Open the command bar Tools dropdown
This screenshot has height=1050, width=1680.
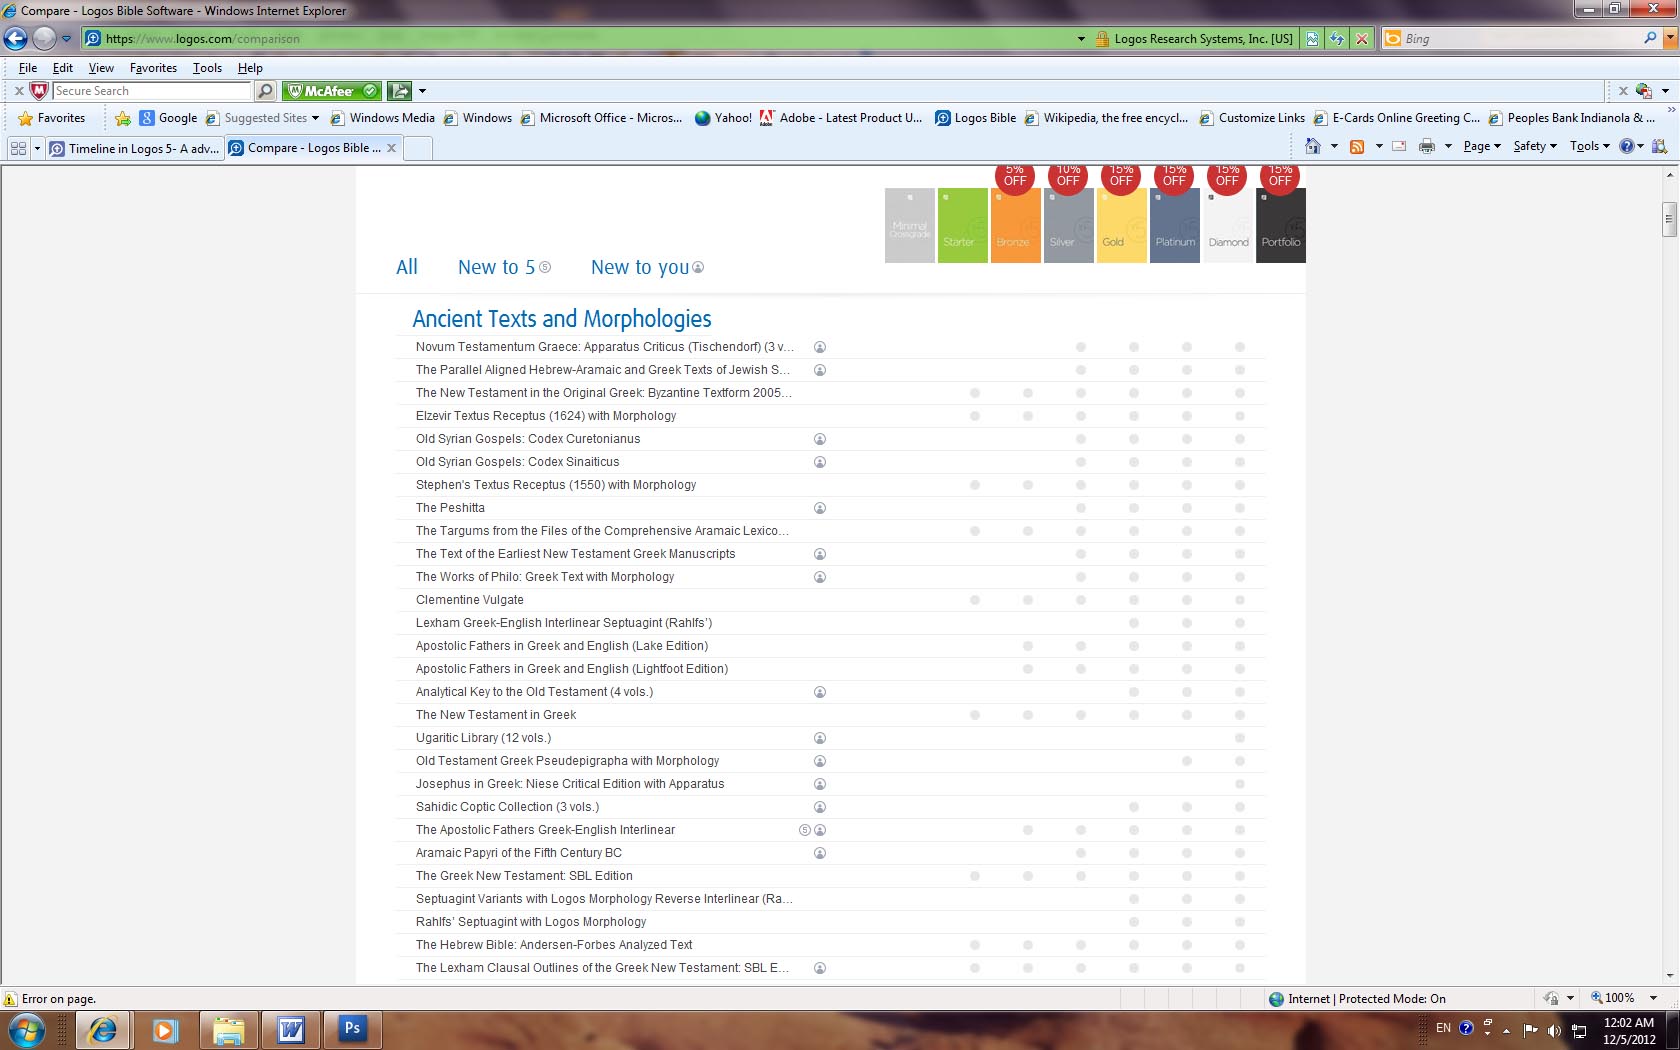(1590, 146)
